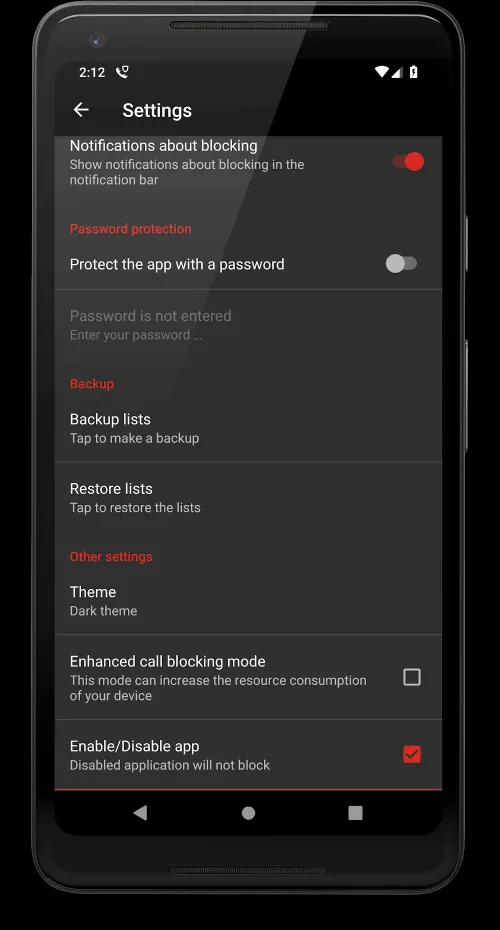Uncheck the Enable/Disable app checkbox
The image size is (500, 930).
(x=412, y=754)
